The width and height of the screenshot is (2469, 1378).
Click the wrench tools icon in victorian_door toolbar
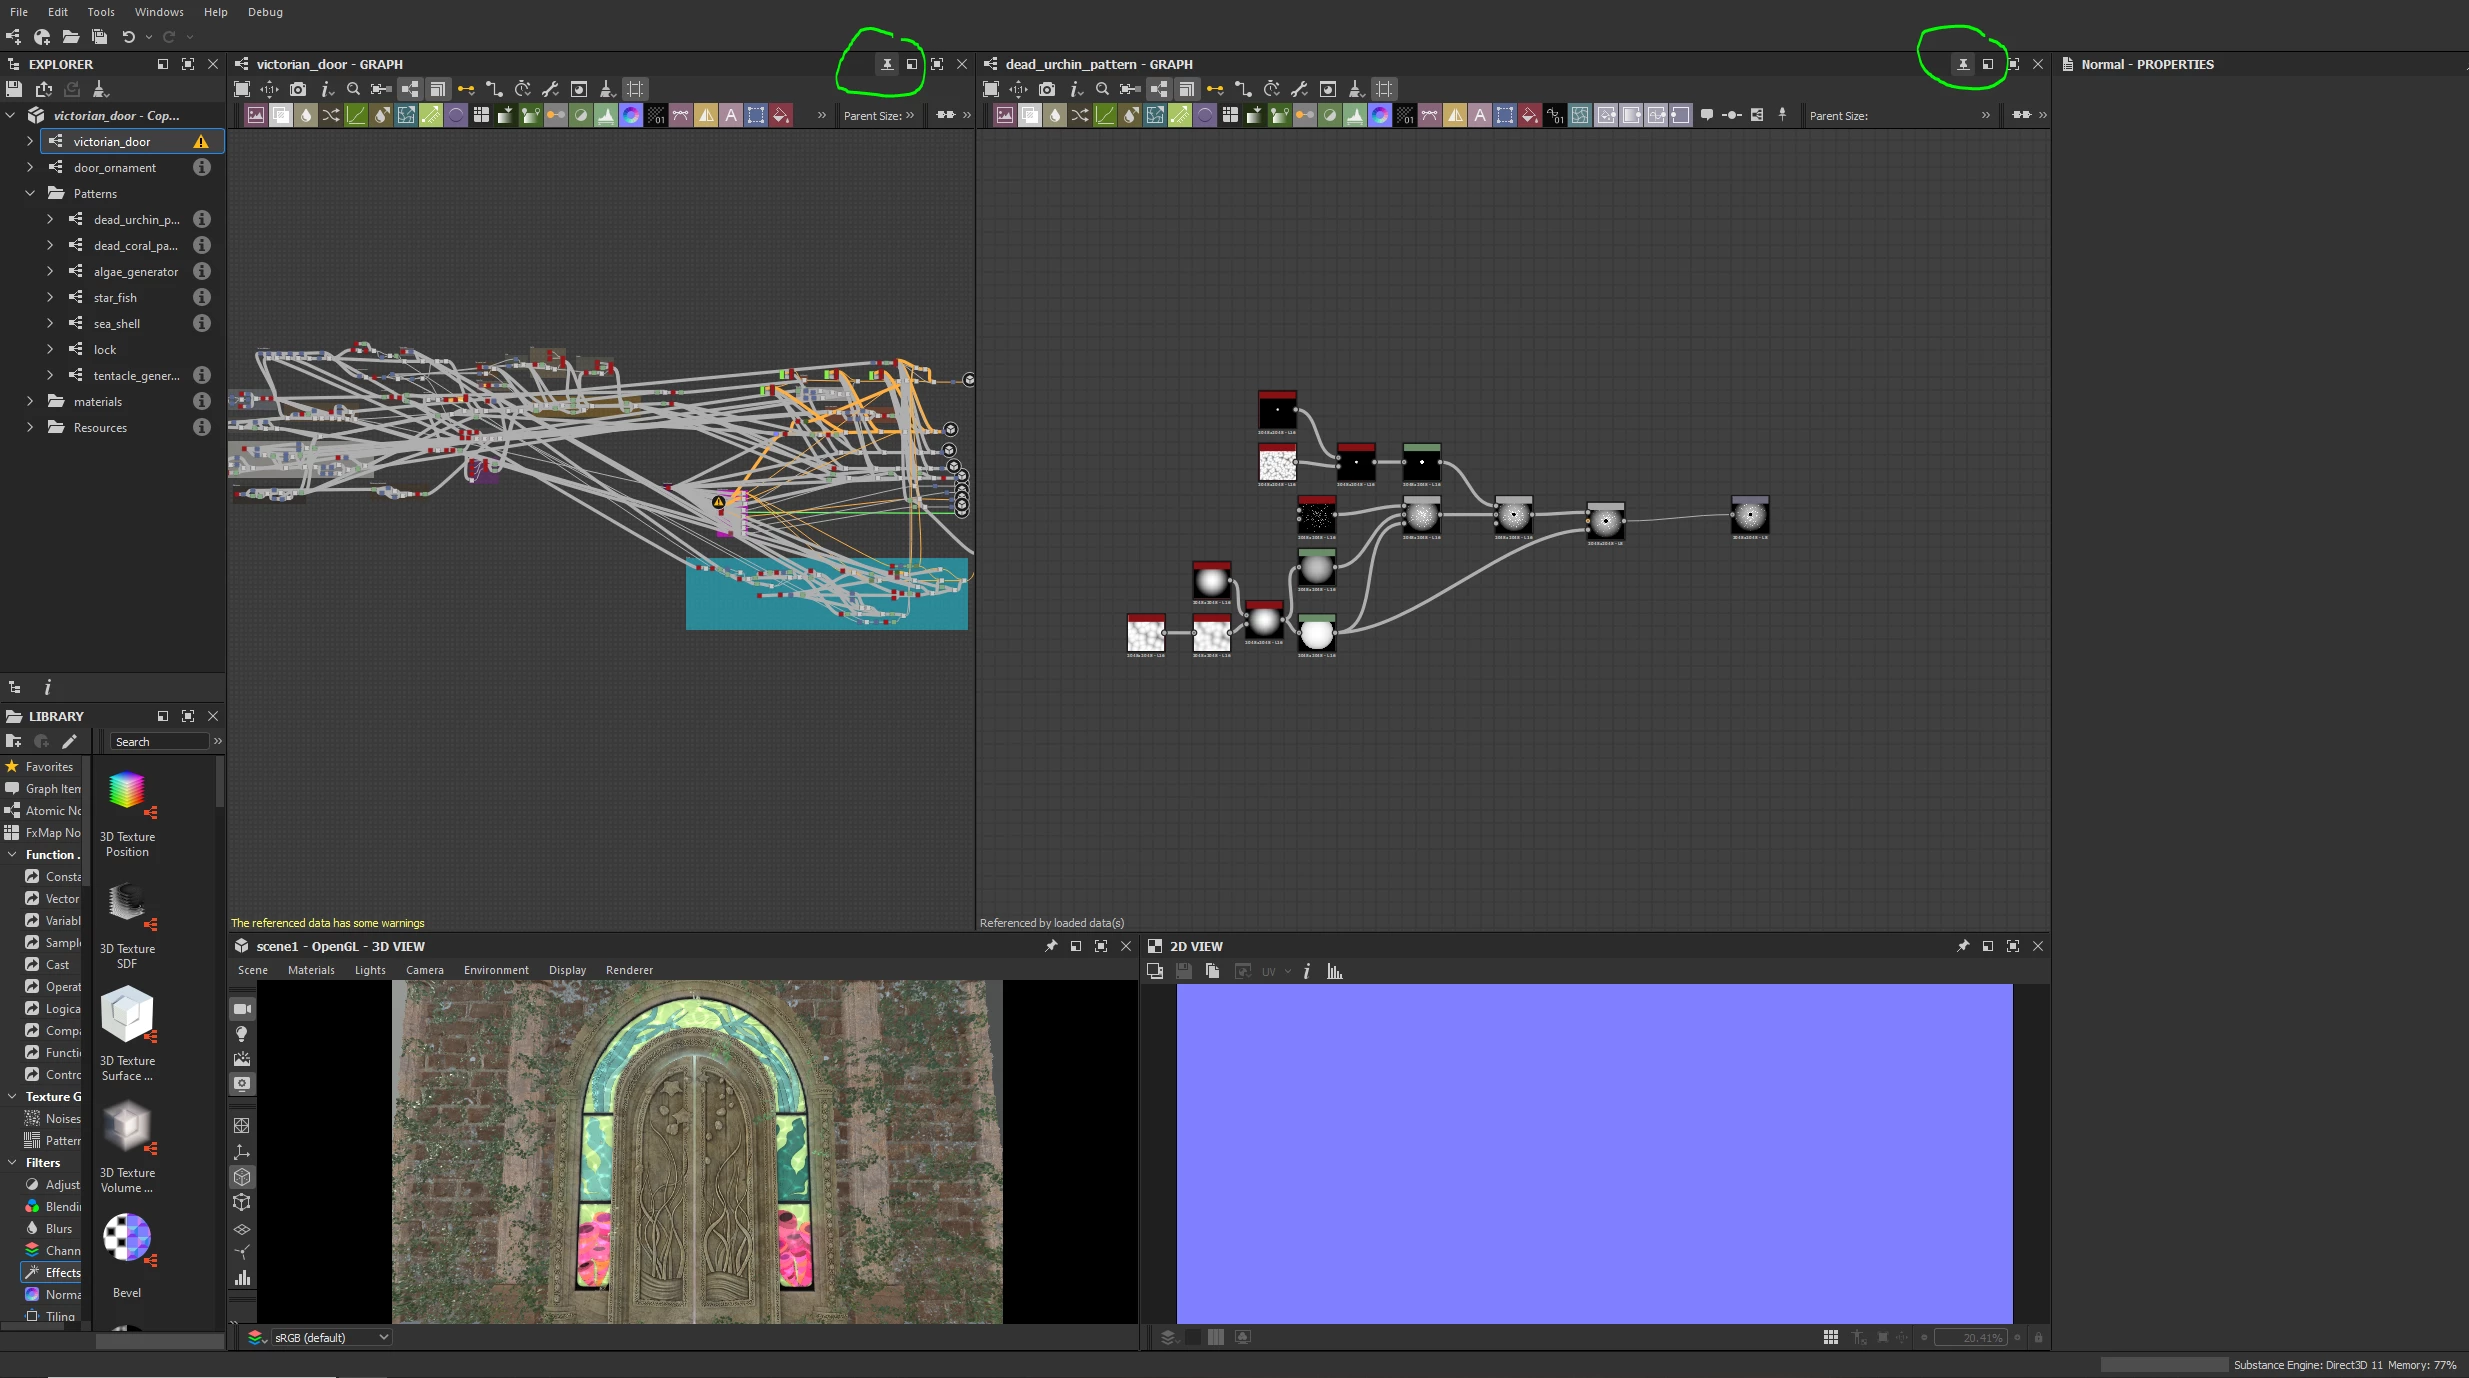tap(550, 89)
